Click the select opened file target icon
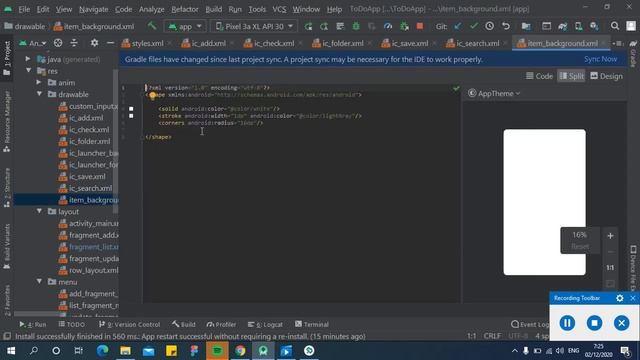 coord(58,43)
